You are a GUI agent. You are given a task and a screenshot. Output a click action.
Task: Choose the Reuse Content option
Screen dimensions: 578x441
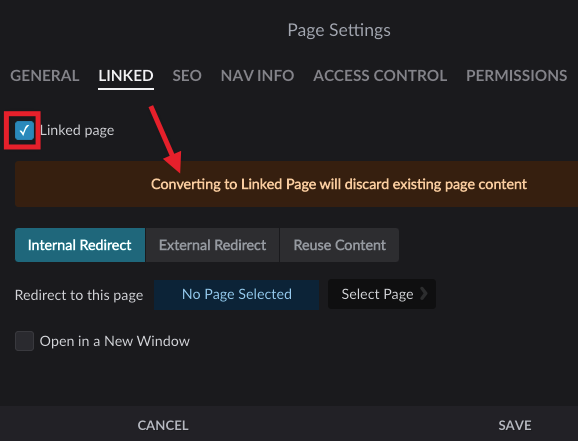click(x=340, y=245)
